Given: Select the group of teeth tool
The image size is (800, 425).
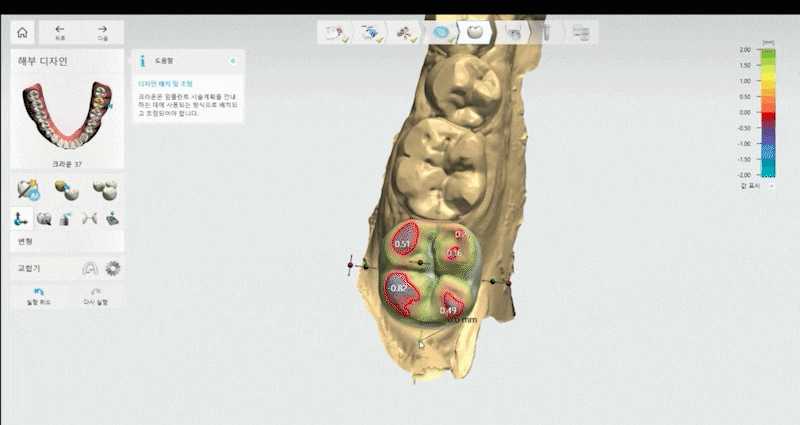Looking at the screenshot, I should coord(105,188).
